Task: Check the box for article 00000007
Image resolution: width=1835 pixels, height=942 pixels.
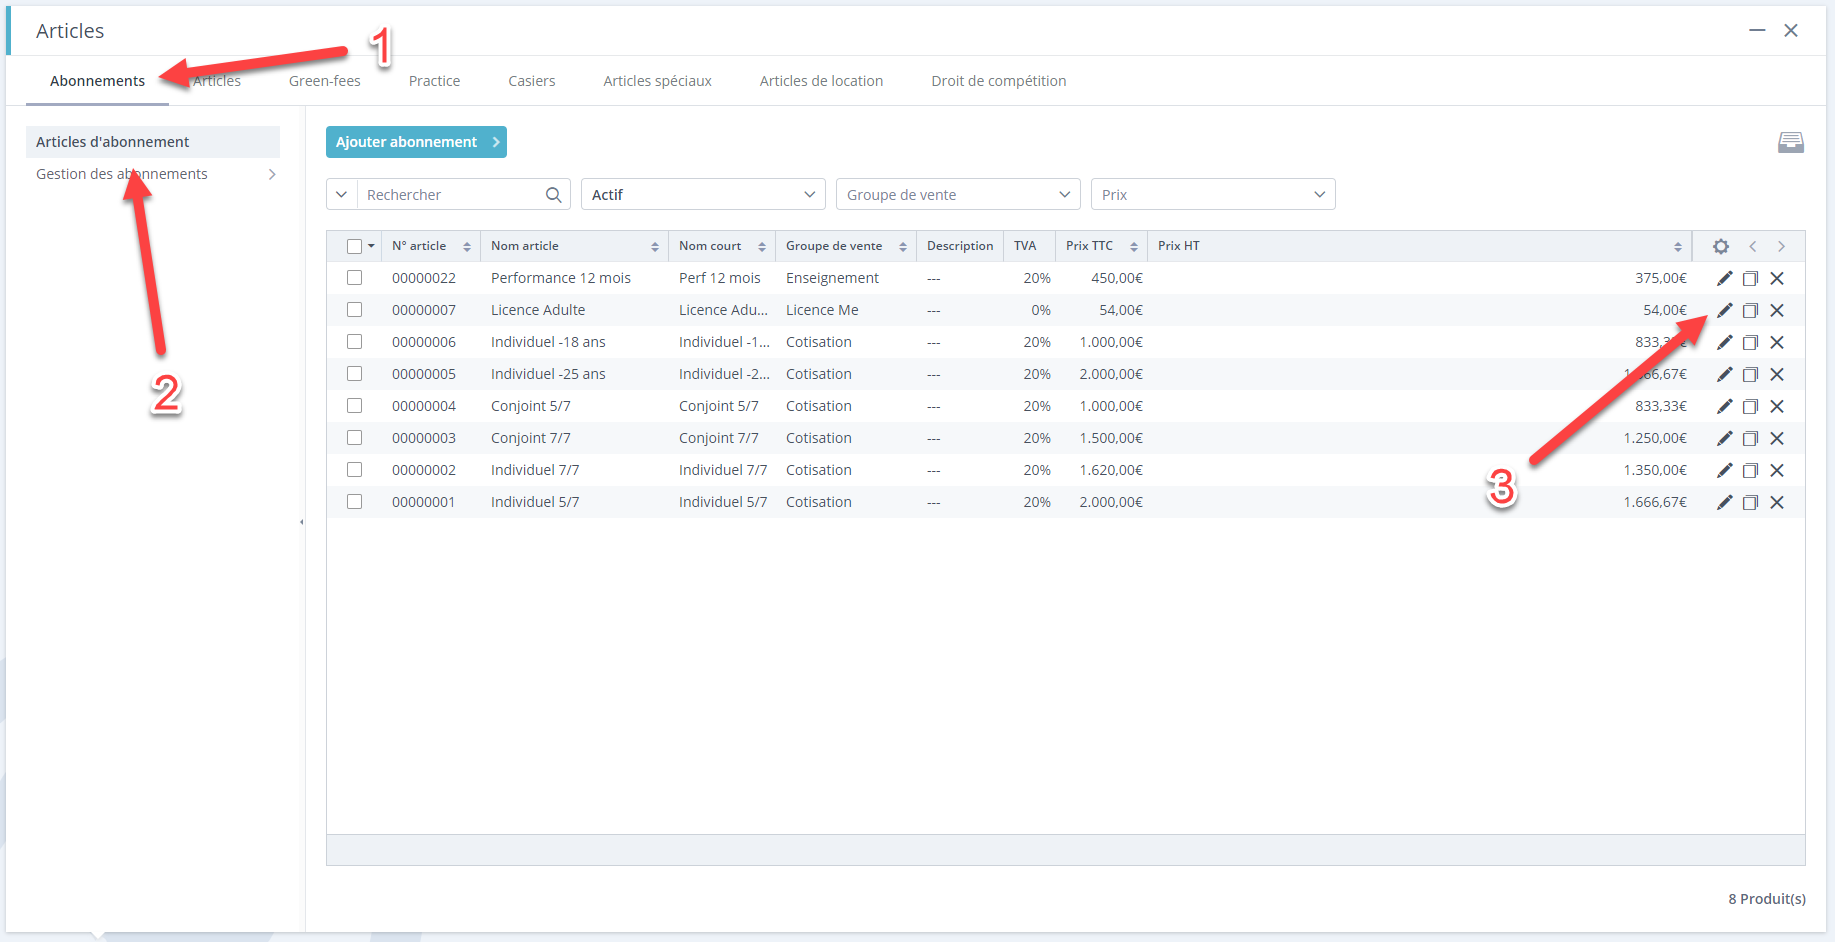Action: pos(354,310)
